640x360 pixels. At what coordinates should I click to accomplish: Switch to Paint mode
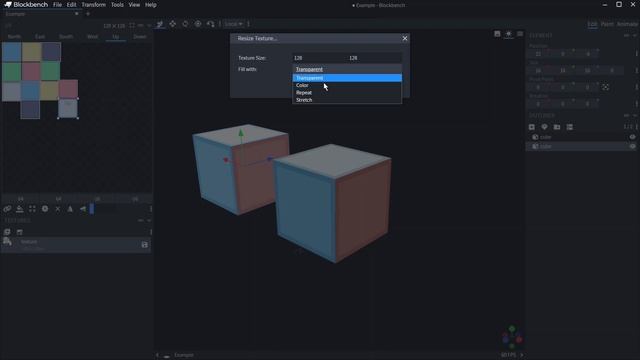coord(607,24)
